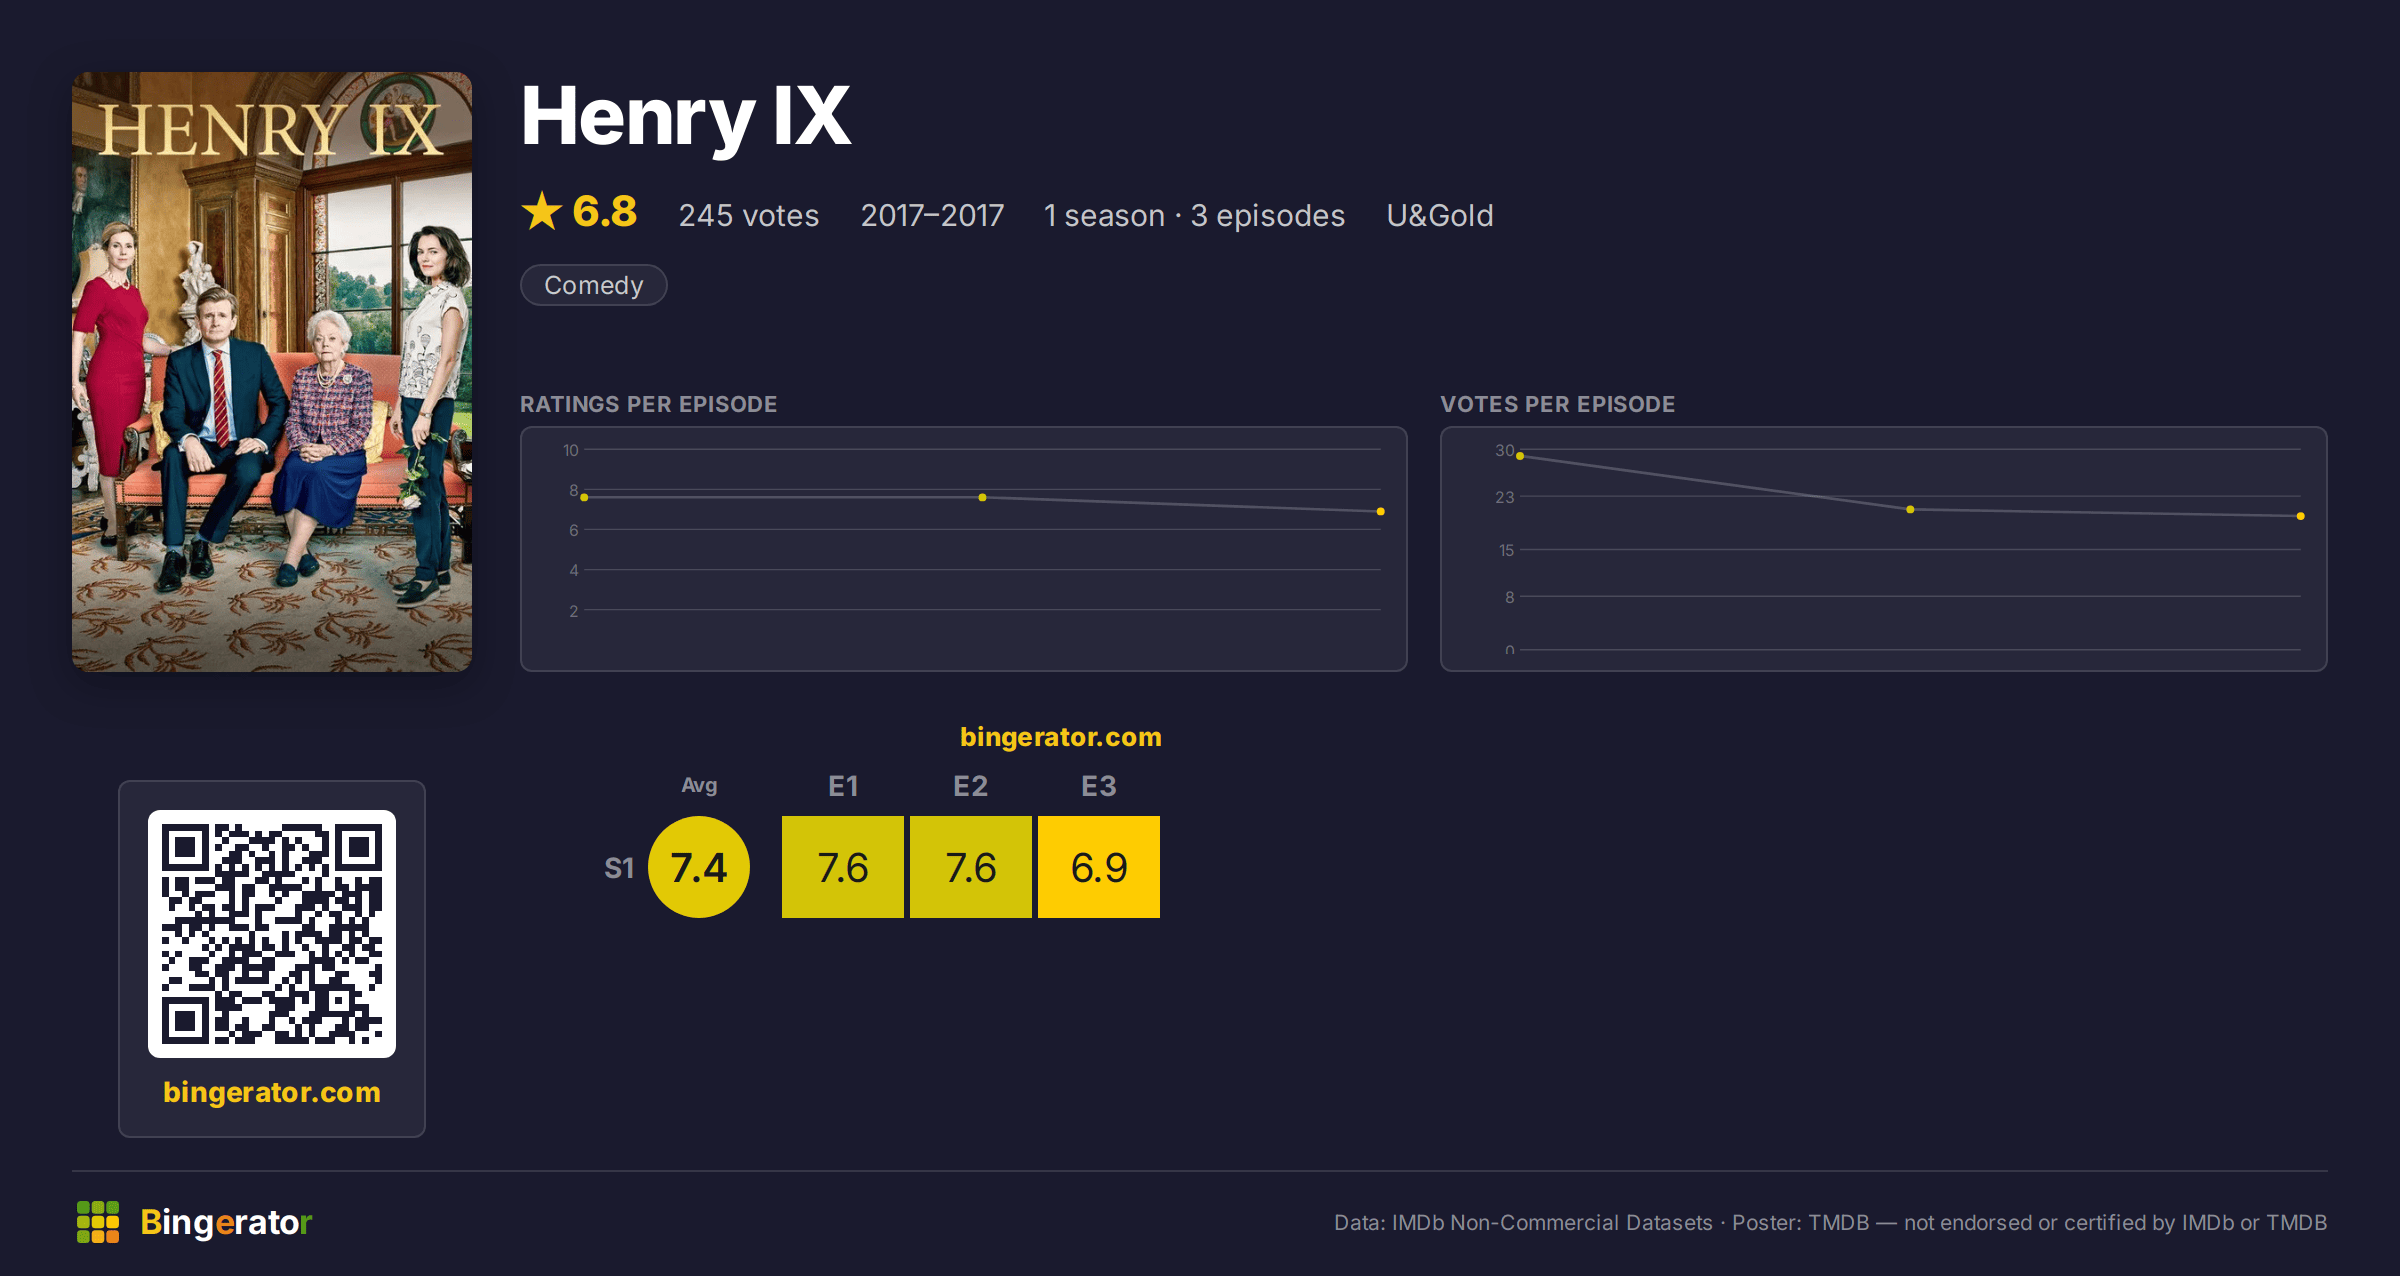Click the U&Gold network label
This screenshot has width=2400, height=1276.
1440,215
